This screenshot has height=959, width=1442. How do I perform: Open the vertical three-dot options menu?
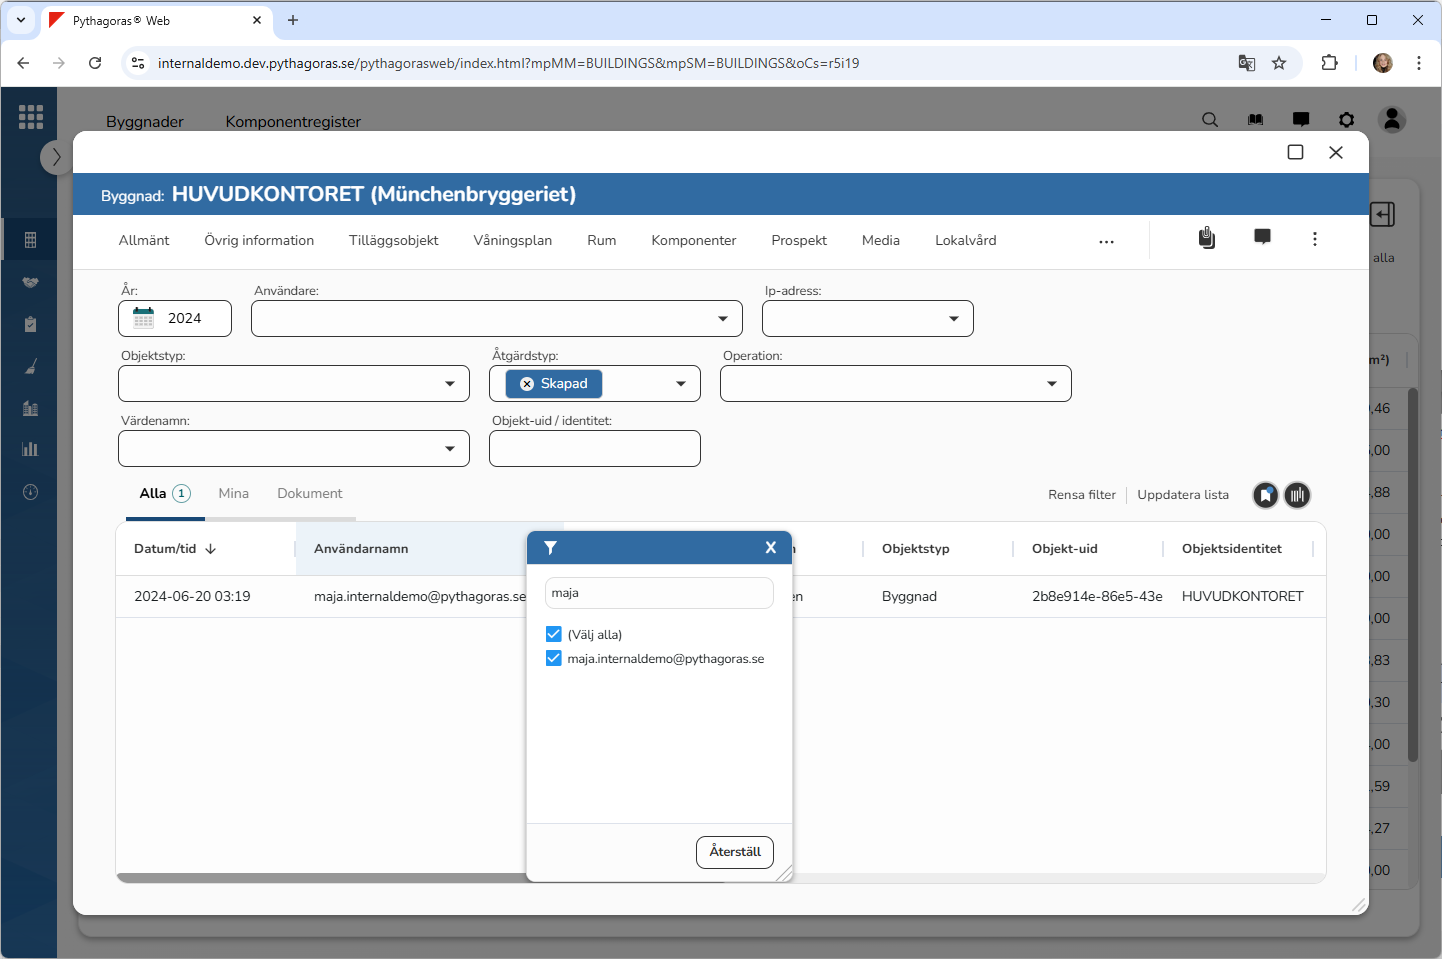1314,239
